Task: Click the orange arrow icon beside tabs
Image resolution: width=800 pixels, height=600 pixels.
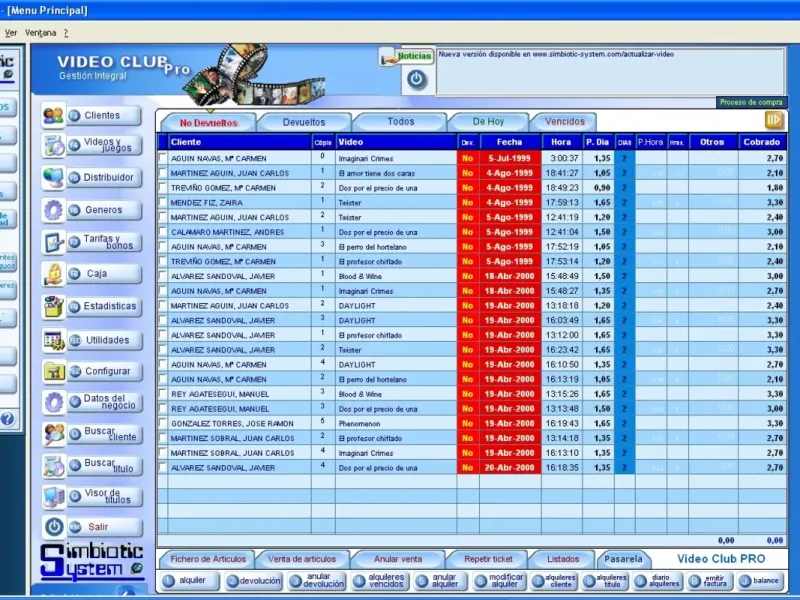Action: pyautogui.click(x=773, y=120)
